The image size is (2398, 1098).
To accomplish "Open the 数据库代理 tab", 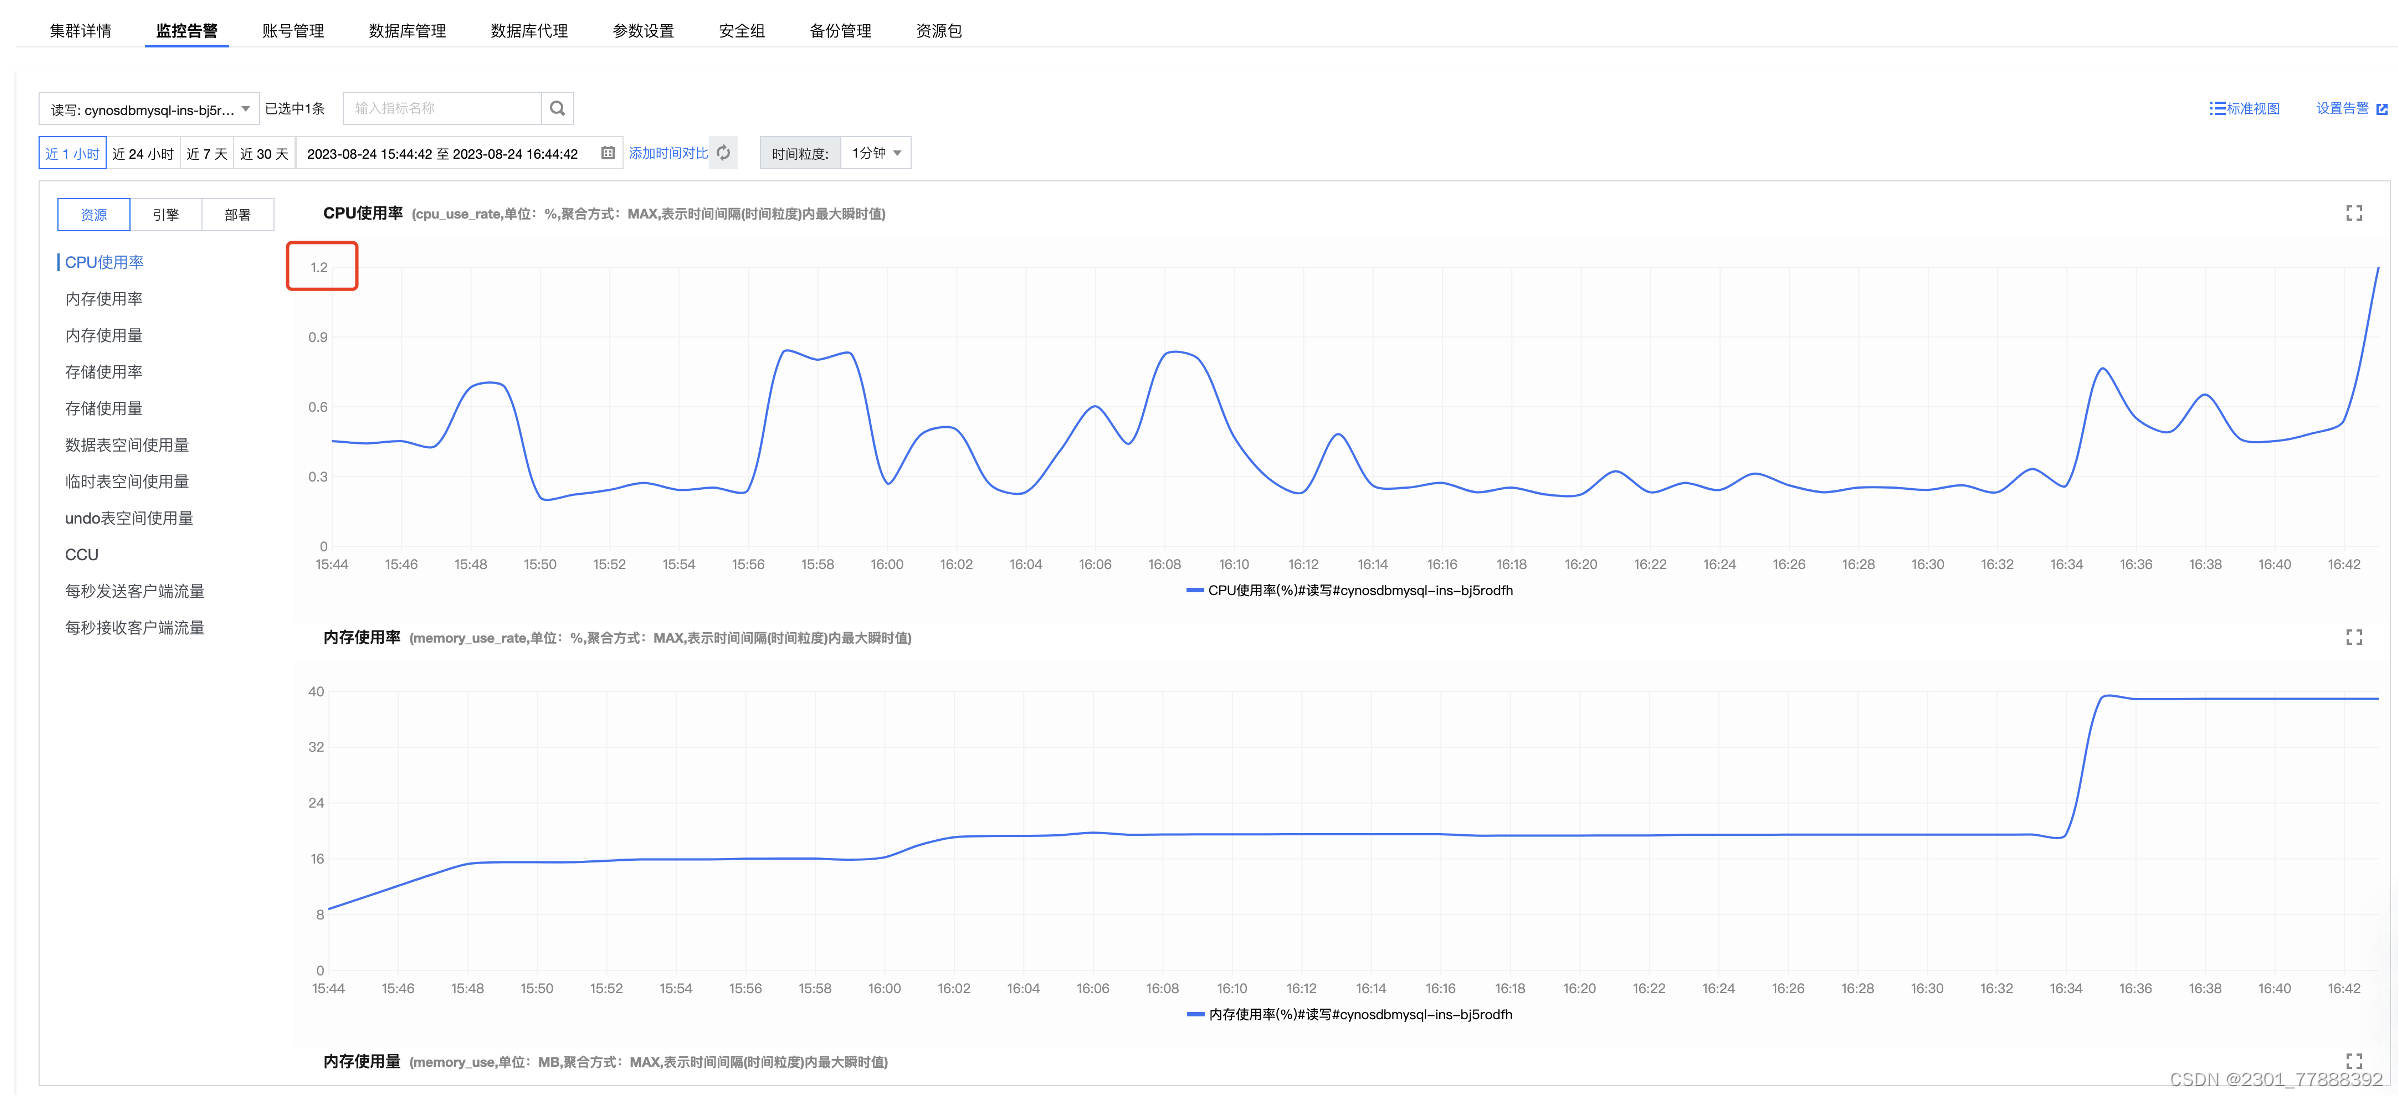I will point(529,31).
